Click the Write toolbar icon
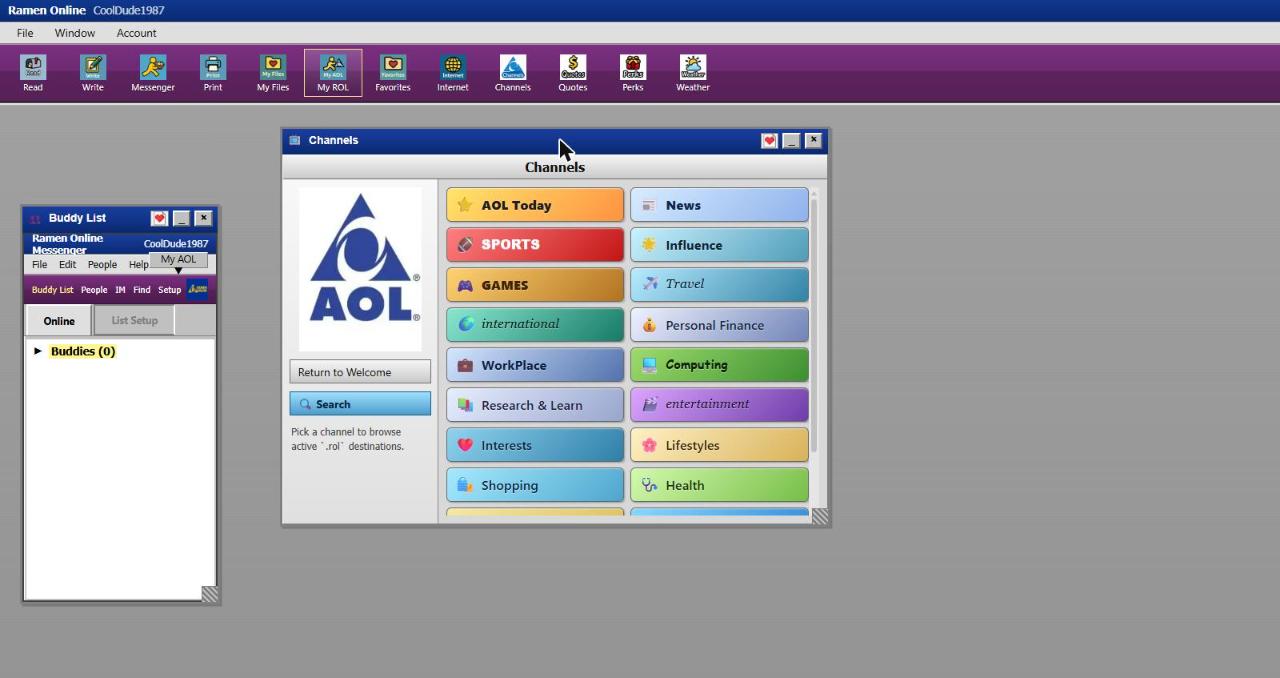 tap(93, 73)
